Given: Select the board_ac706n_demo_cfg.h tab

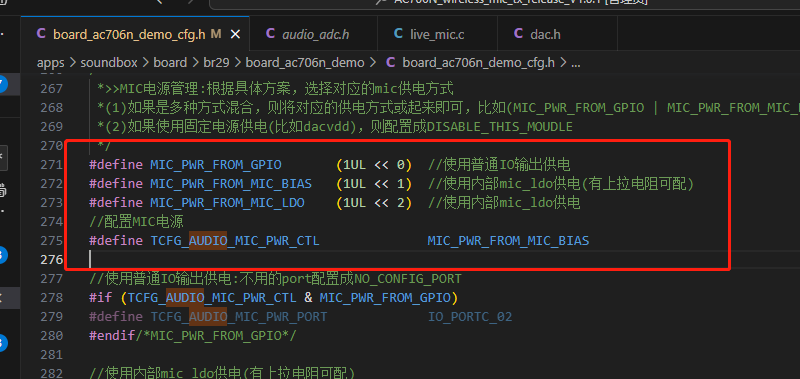Looking at the screenshot, I should [135, 34].
